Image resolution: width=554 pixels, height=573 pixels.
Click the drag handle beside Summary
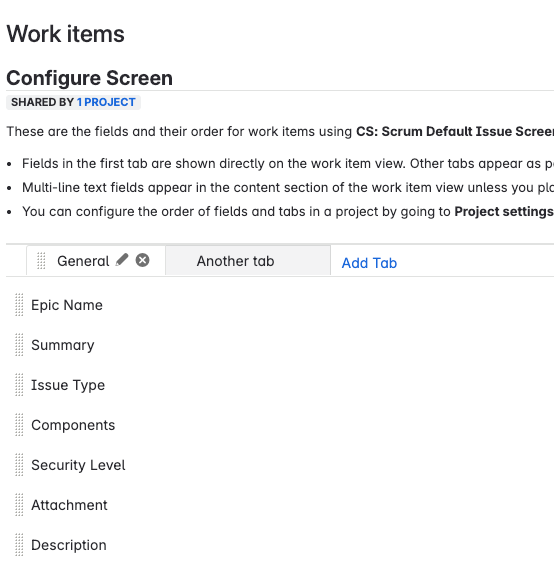[19, 345]
